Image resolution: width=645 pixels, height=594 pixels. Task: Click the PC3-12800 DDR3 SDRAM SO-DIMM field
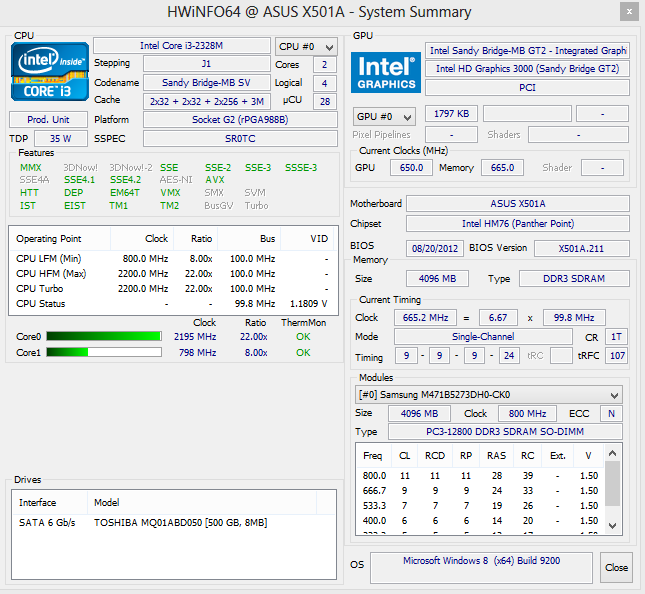(x=505, y=432)
